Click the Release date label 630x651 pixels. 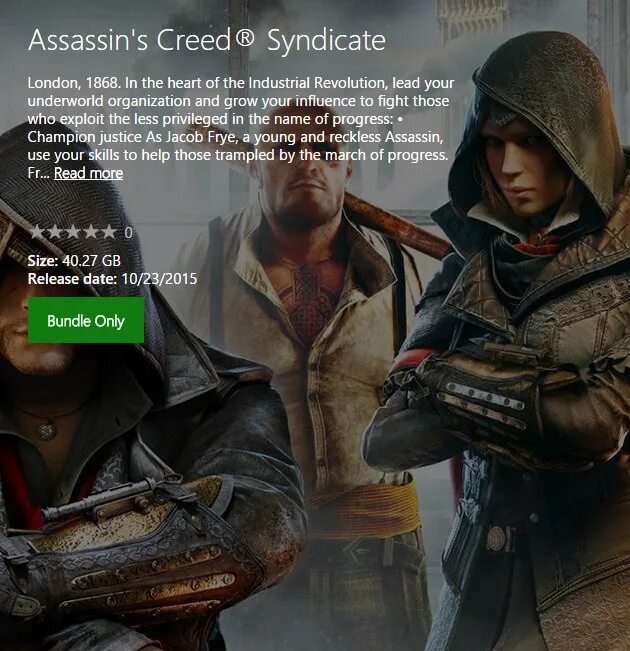72,279
